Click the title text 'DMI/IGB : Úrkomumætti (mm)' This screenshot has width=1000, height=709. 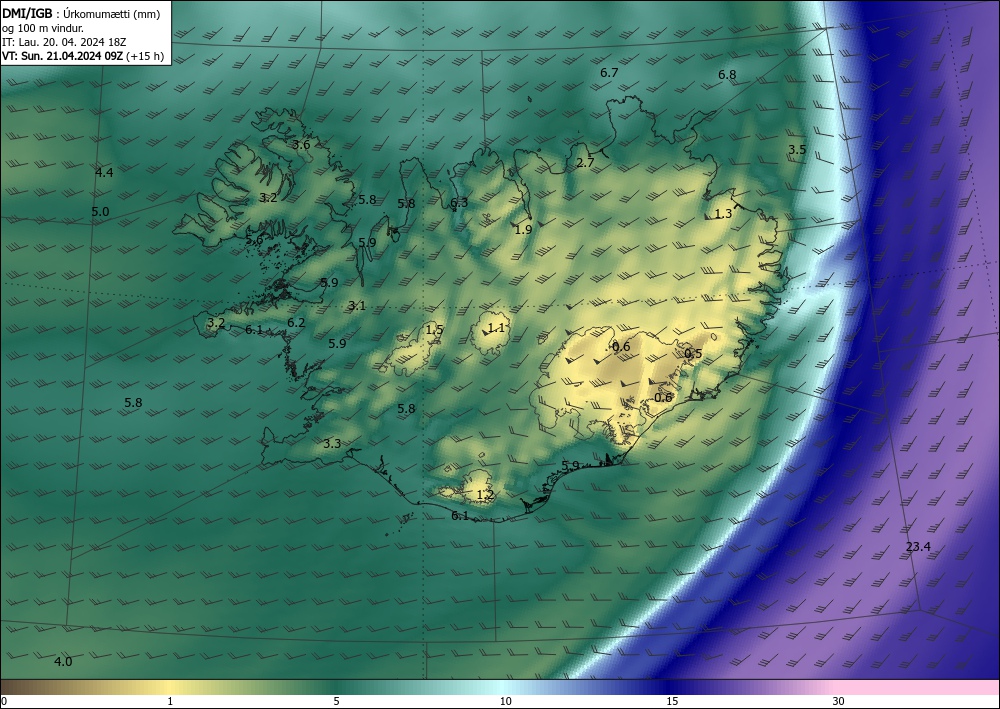point(81,14)
